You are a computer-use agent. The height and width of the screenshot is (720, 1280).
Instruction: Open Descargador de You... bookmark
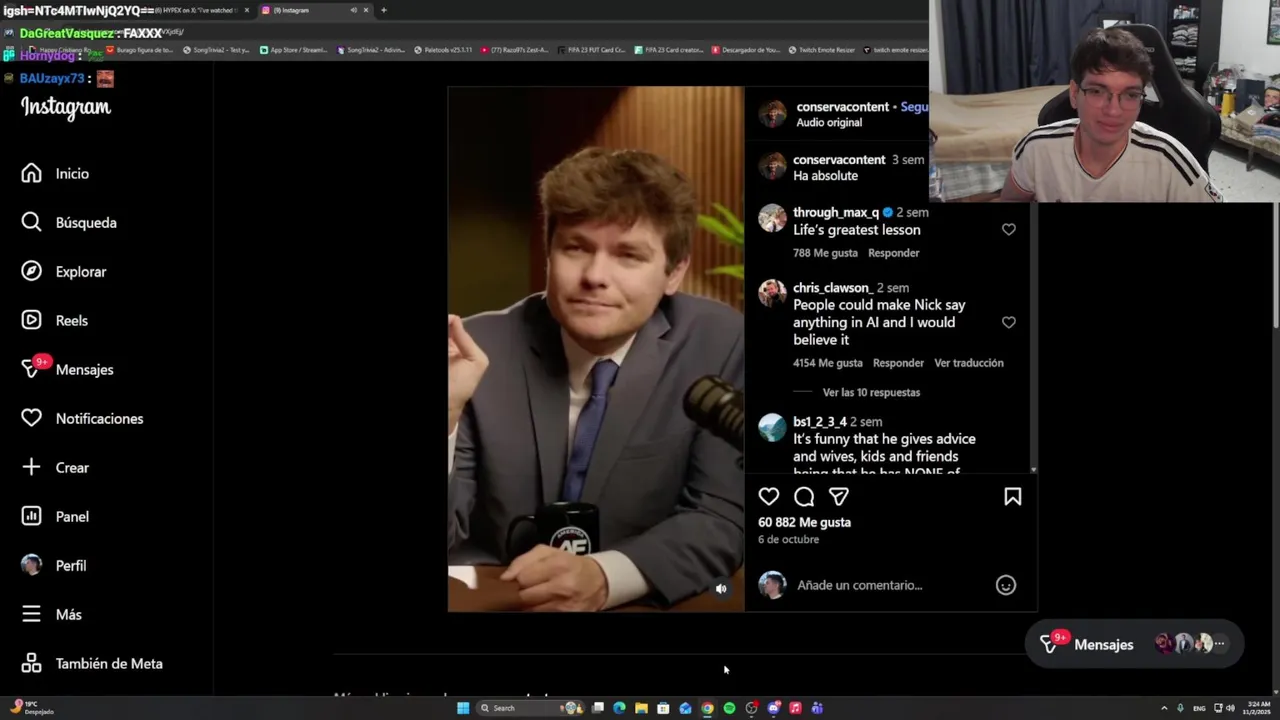(x=745, y=50)
